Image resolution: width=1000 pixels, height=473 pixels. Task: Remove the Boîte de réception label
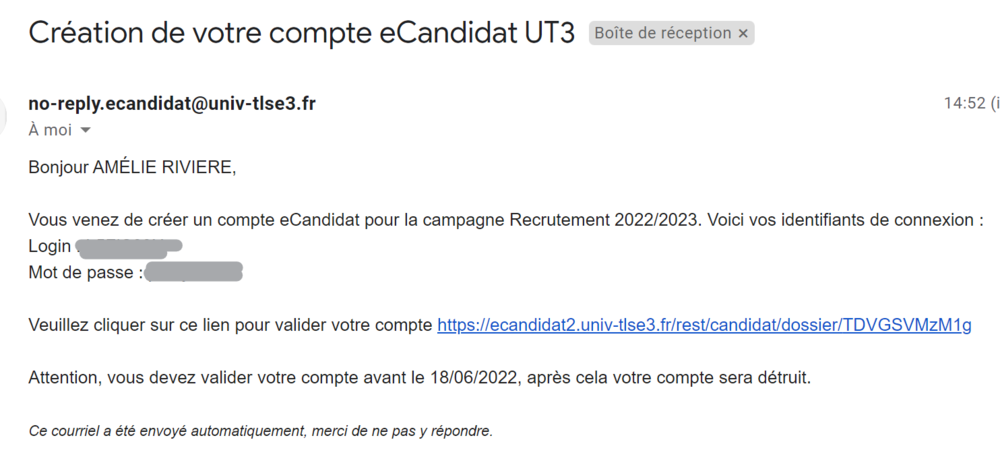point(743,33)
